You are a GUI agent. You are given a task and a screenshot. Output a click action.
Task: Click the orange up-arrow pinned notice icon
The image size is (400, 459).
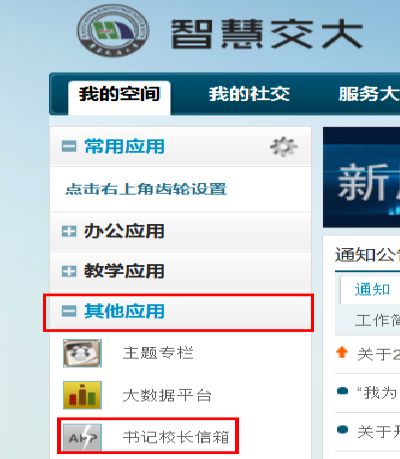342,352
